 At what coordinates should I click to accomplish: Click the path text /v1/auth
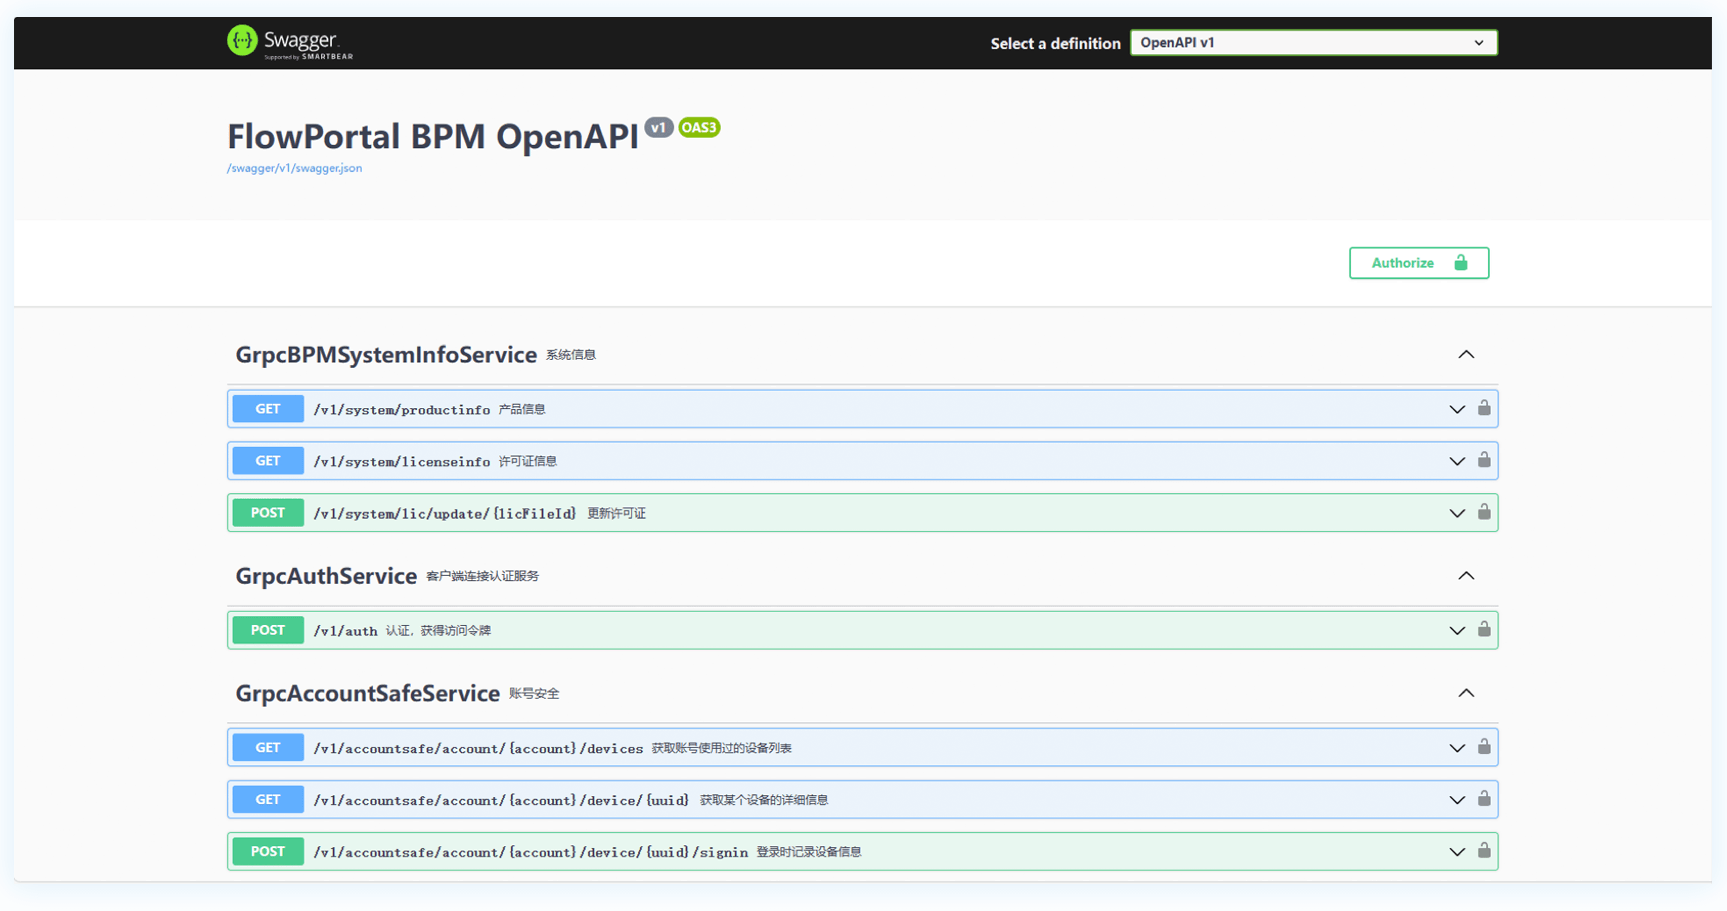tap(345, 631)
